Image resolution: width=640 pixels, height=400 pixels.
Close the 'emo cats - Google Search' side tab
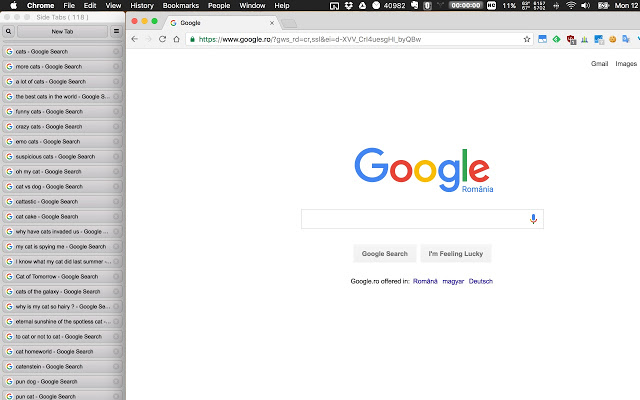pyautogui.click(x=117, y=142)
